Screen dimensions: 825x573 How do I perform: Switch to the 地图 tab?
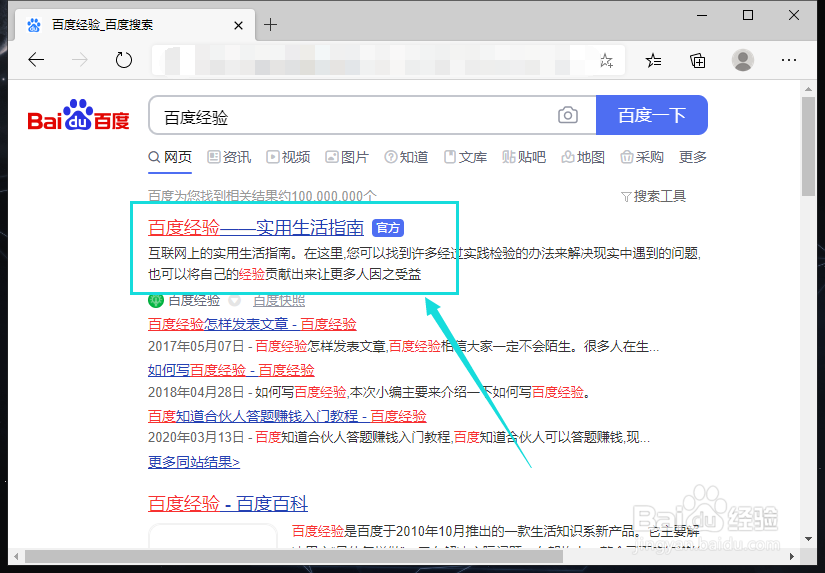[x=583, y=157]
